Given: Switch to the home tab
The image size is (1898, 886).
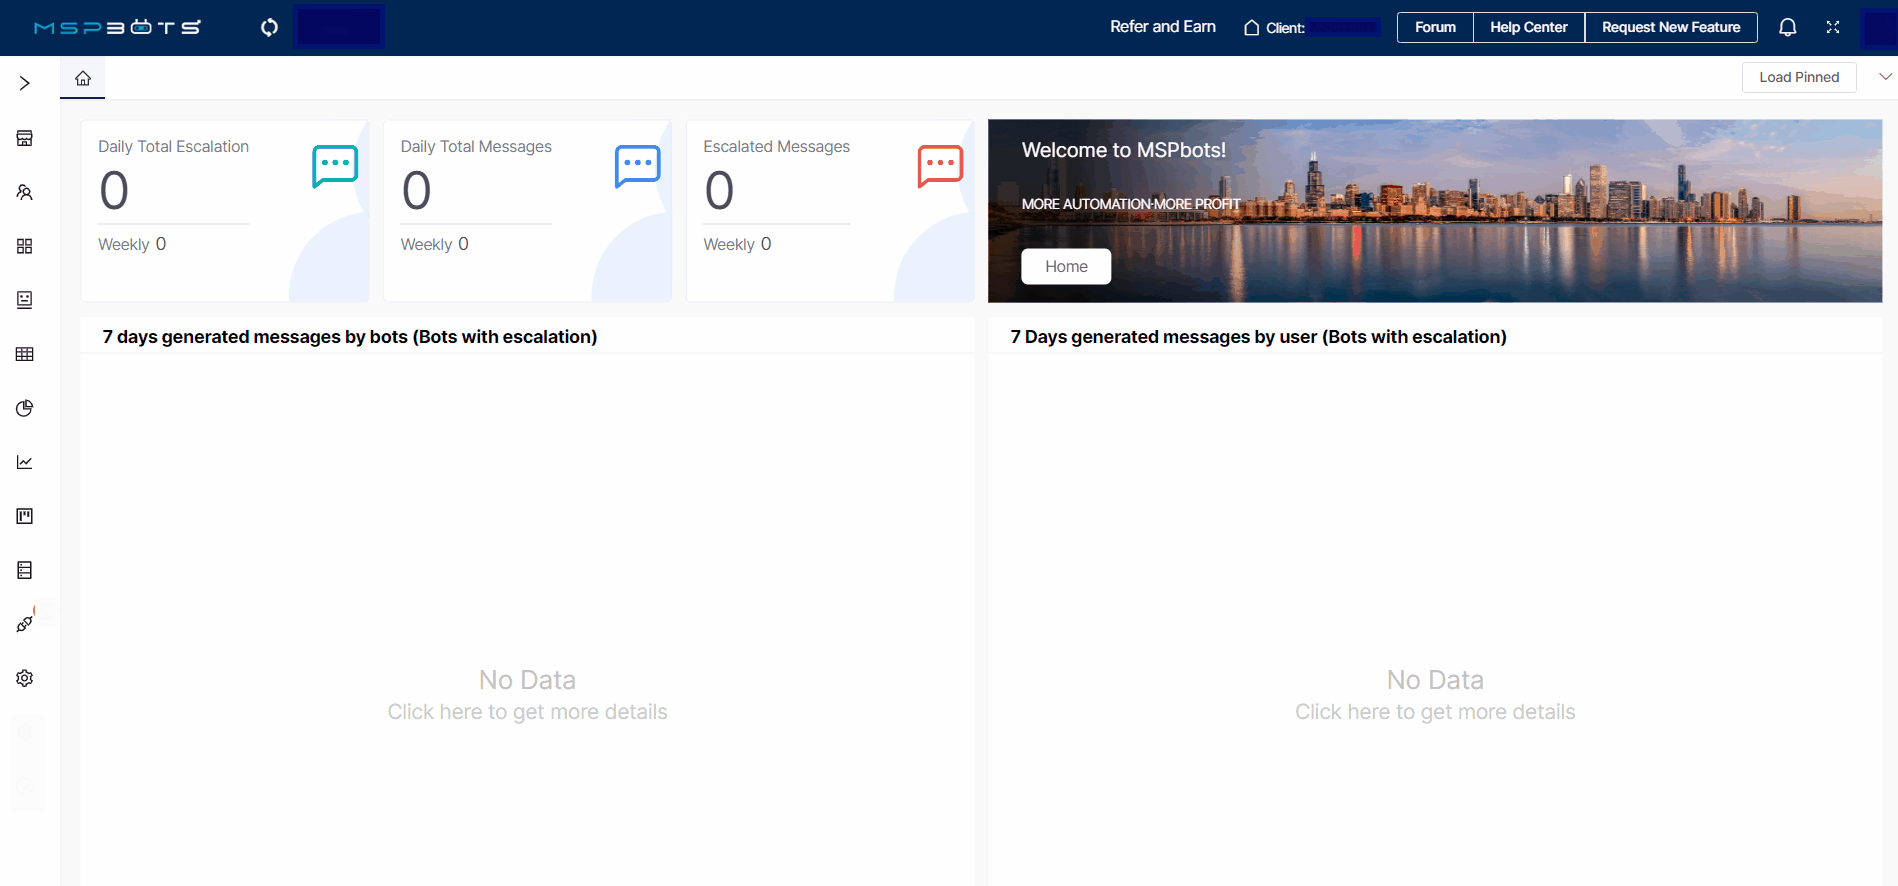Looking at the screenshot, I should coord(83,78).
